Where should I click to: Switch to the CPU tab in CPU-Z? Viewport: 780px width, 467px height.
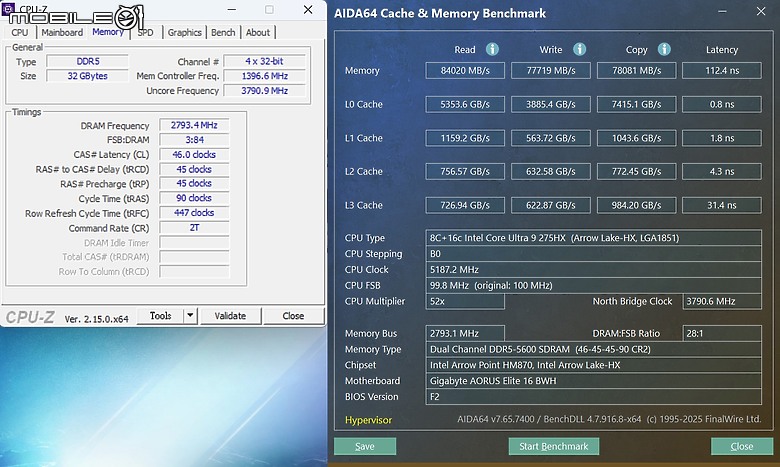pyautogui.click(x=20, y=32)
